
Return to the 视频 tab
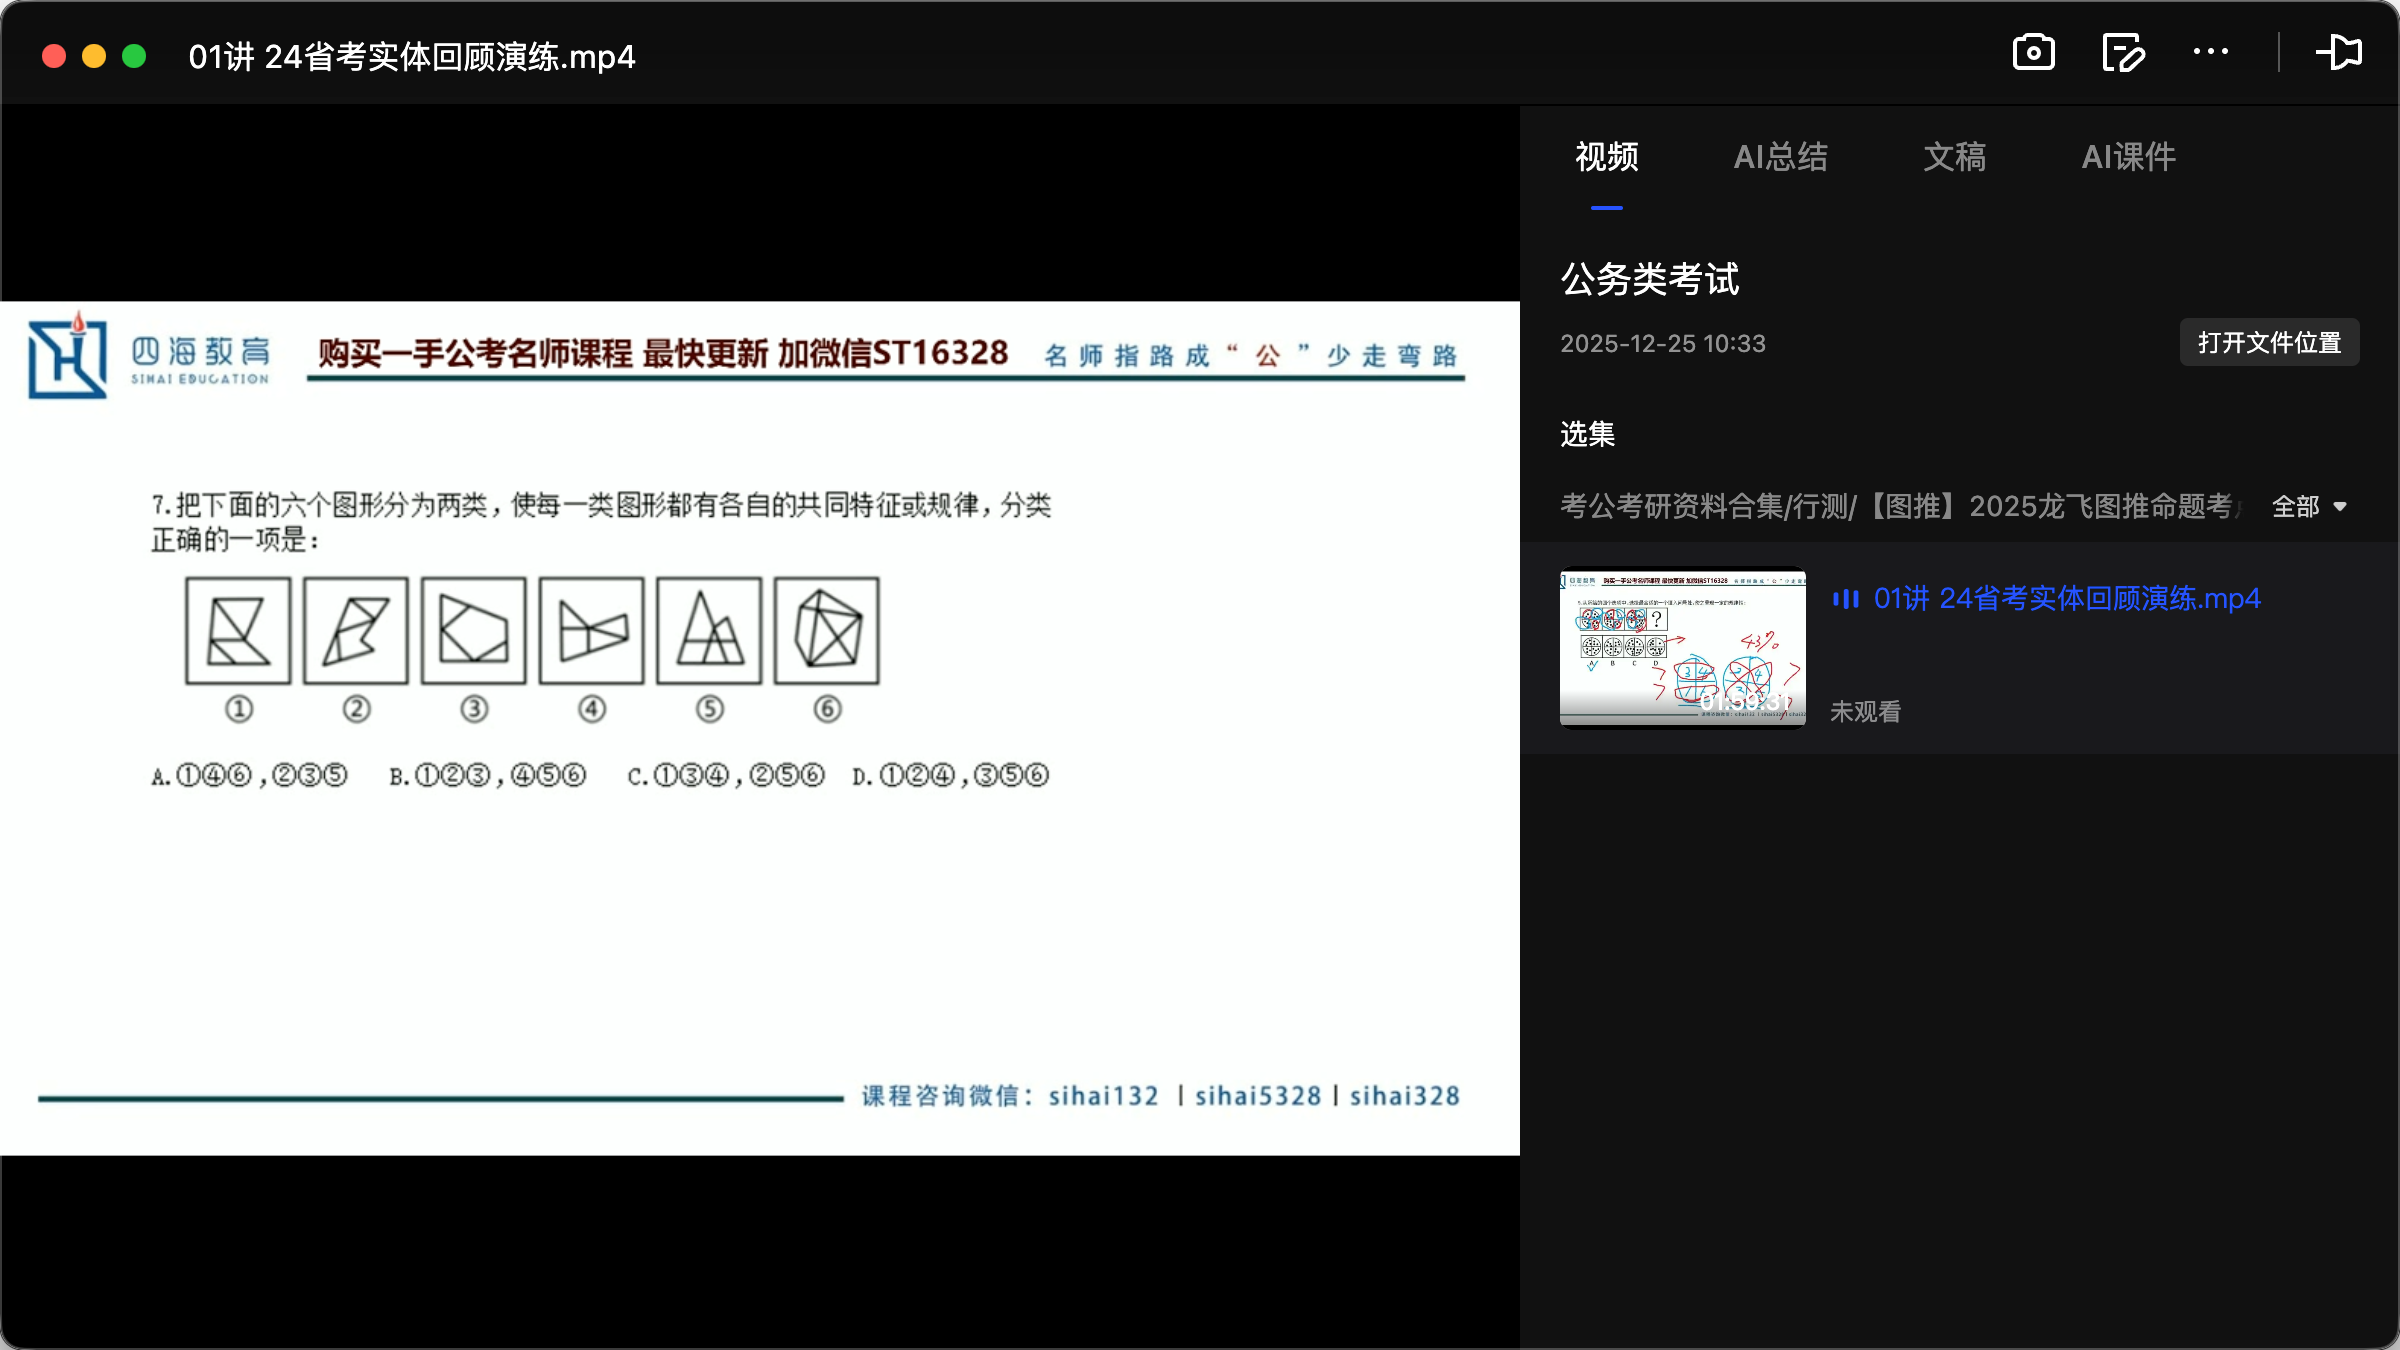(x=1605, y=157)
